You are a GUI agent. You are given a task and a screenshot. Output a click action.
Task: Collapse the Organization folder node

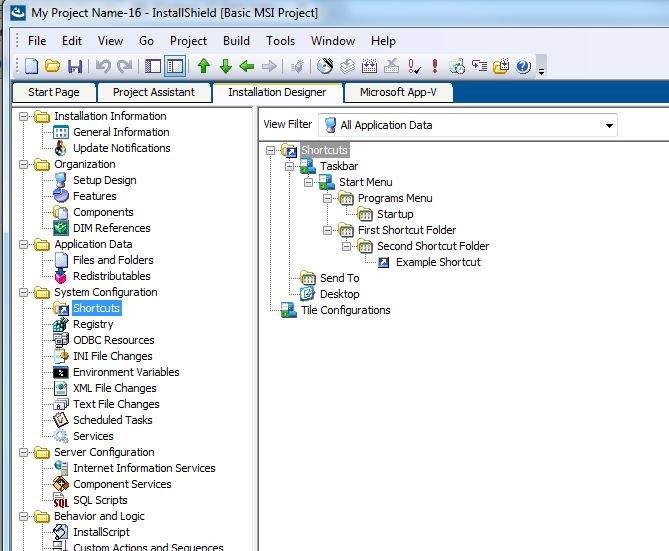click(24, 164)
